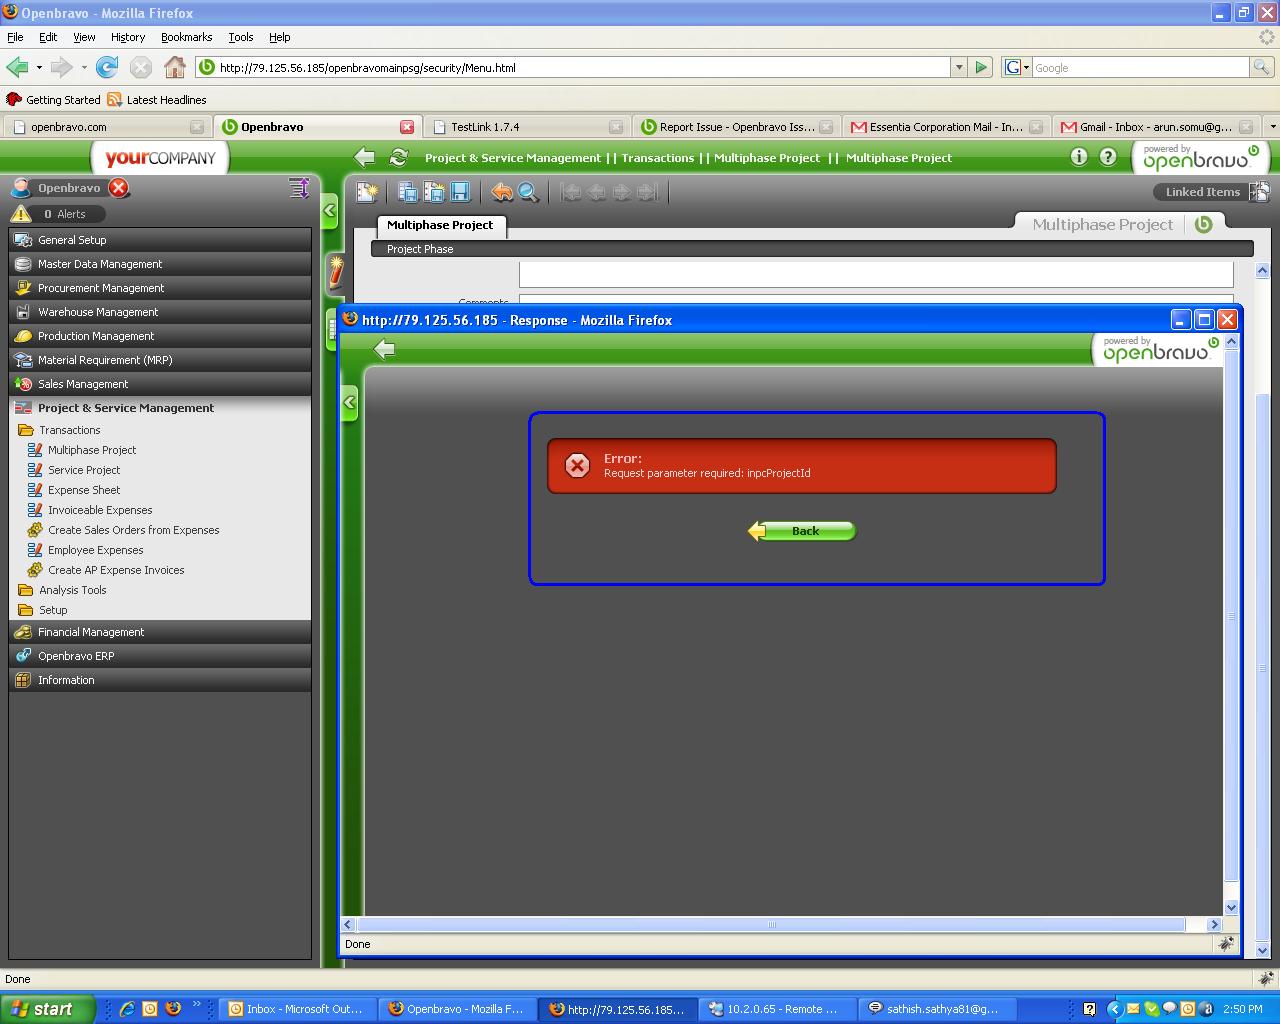Open the About info icon
Image resolution: width=1280 pixels, height=1024 pixels.
coord(1078,157)
